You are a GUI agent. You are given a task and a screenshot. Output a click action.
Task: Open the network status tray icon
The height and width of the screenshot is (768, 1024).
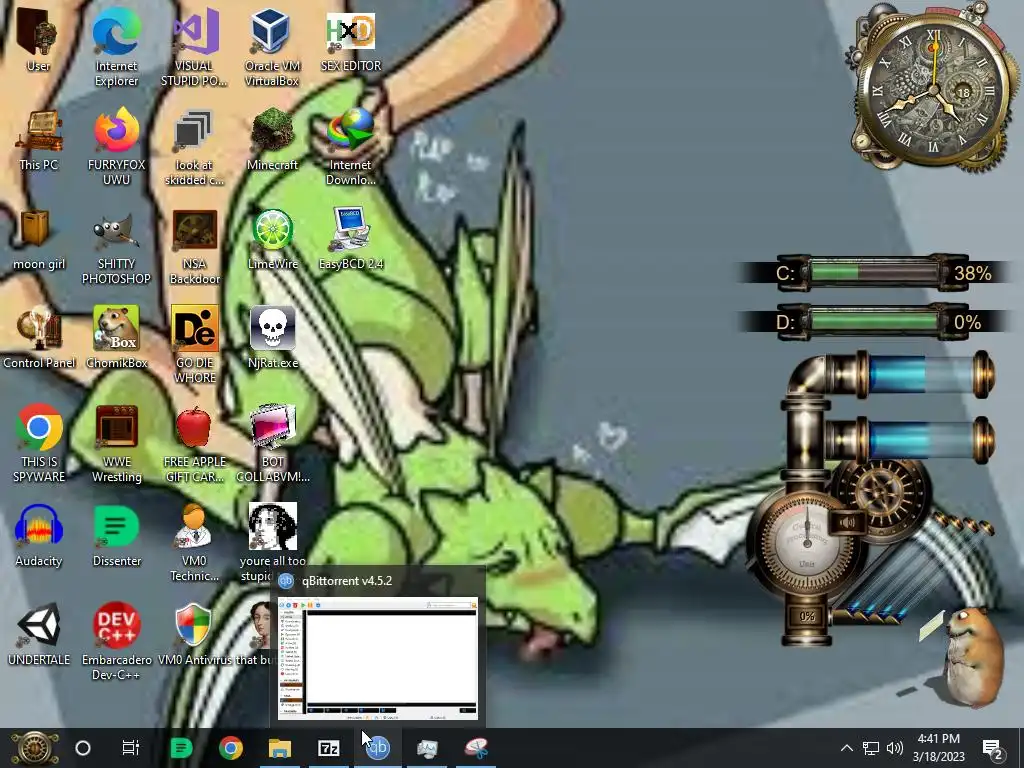871,748
